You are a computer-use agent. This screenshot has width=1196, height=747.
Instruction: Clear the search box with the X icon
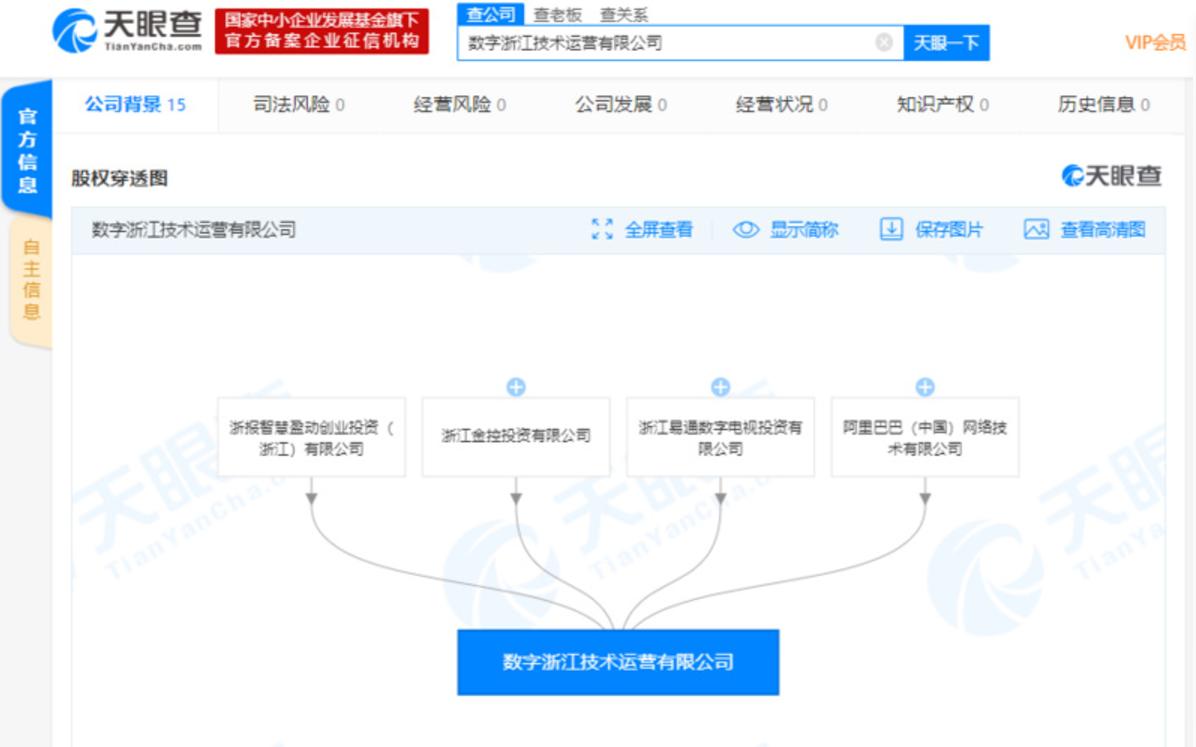pos(883,43)
